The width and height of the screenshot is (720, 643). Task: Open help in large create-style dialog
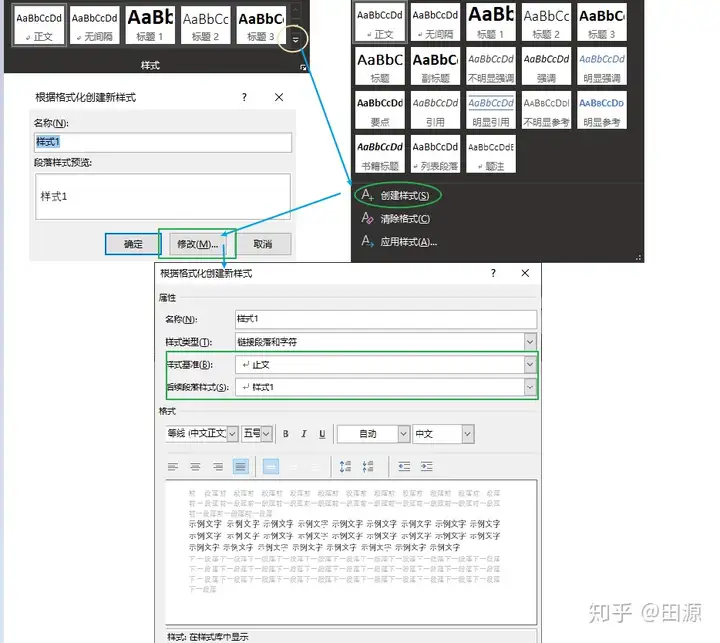[x=493, y=273]
